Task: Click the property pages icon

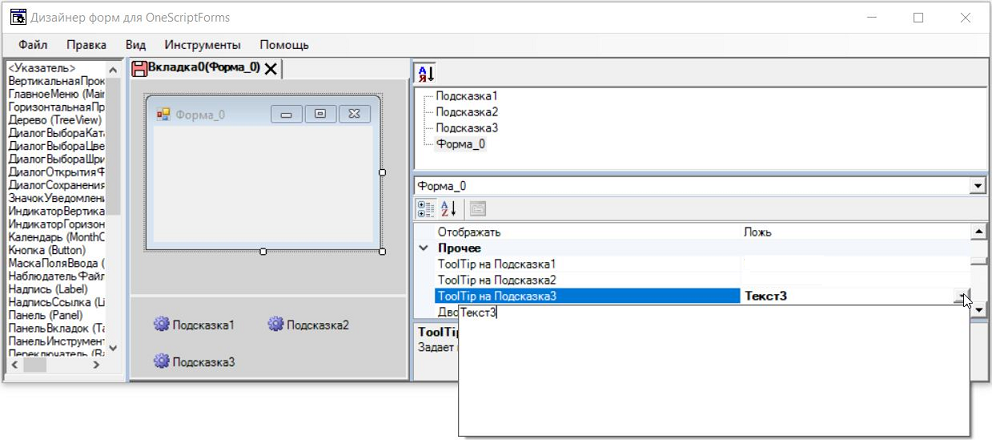Action: click(478, 208)
